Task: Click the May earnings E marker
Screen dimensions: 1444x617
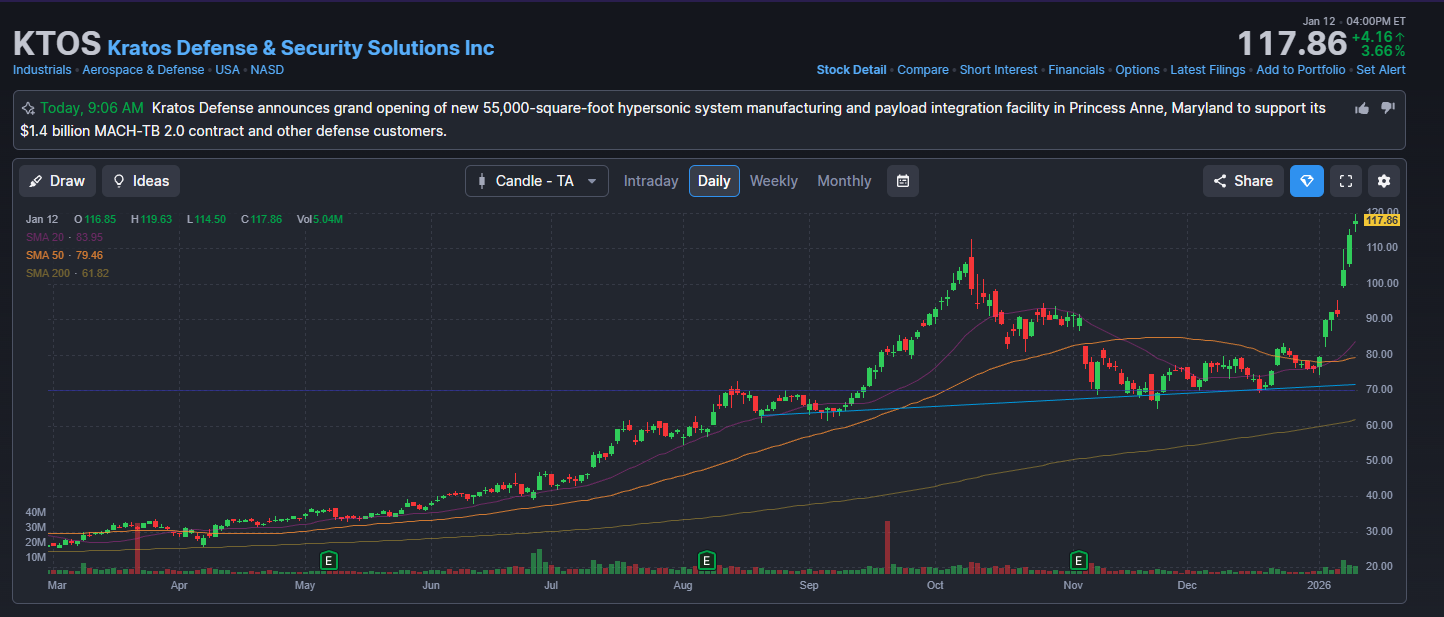Action: 327,559
